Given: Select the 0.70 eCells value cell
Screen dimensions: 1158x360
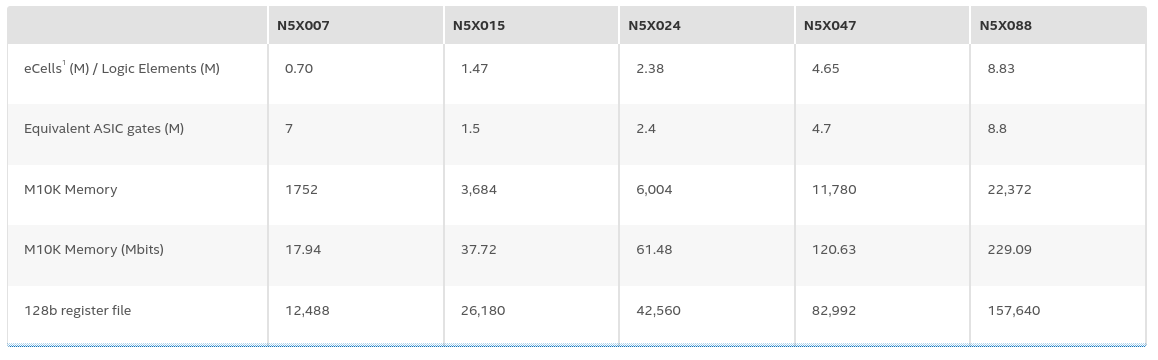Looking at the screenshot, I should point(299,69).
